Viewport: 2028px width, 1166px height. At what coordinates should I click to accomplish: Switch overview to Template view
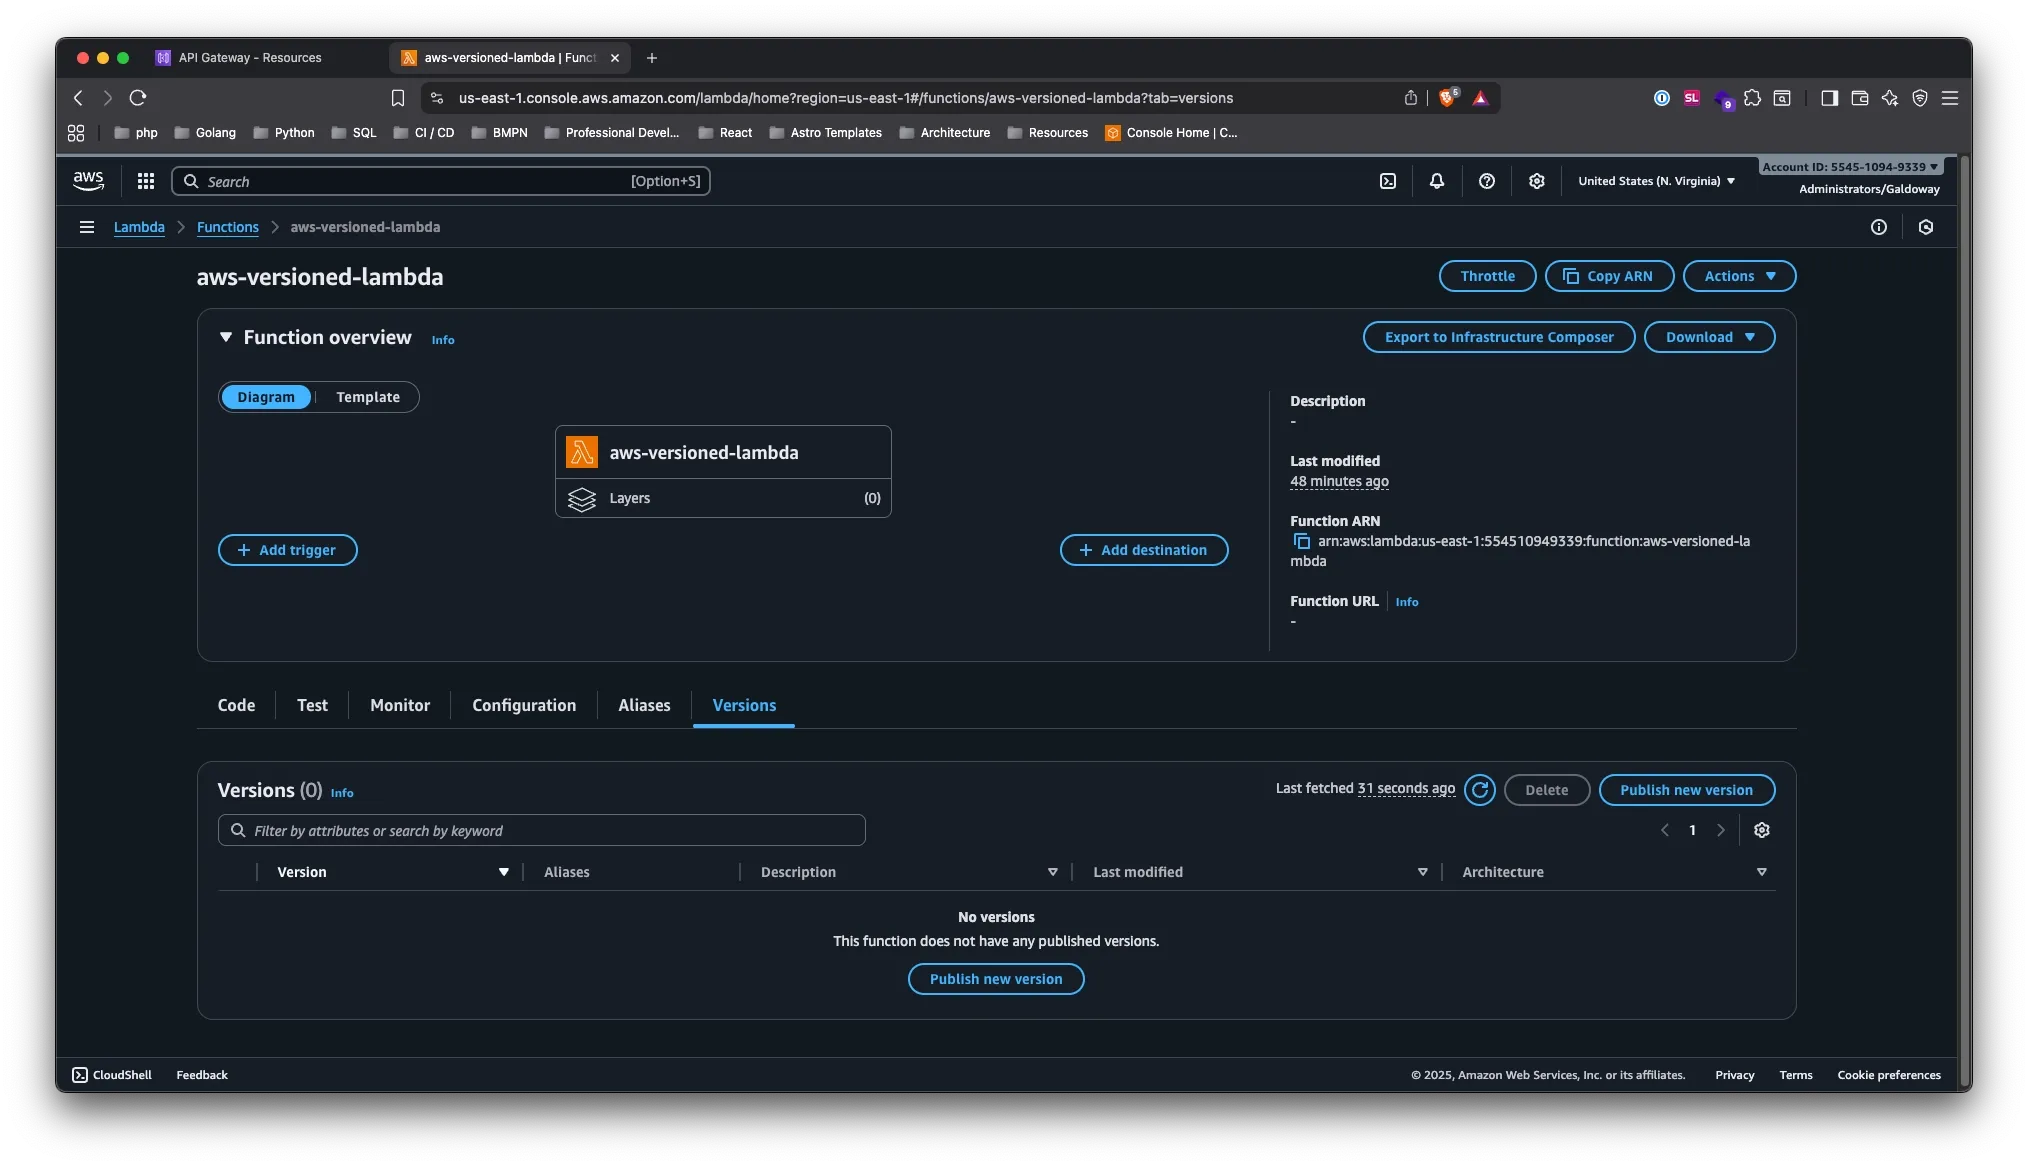pyautogui.click(x=368, y=397)
